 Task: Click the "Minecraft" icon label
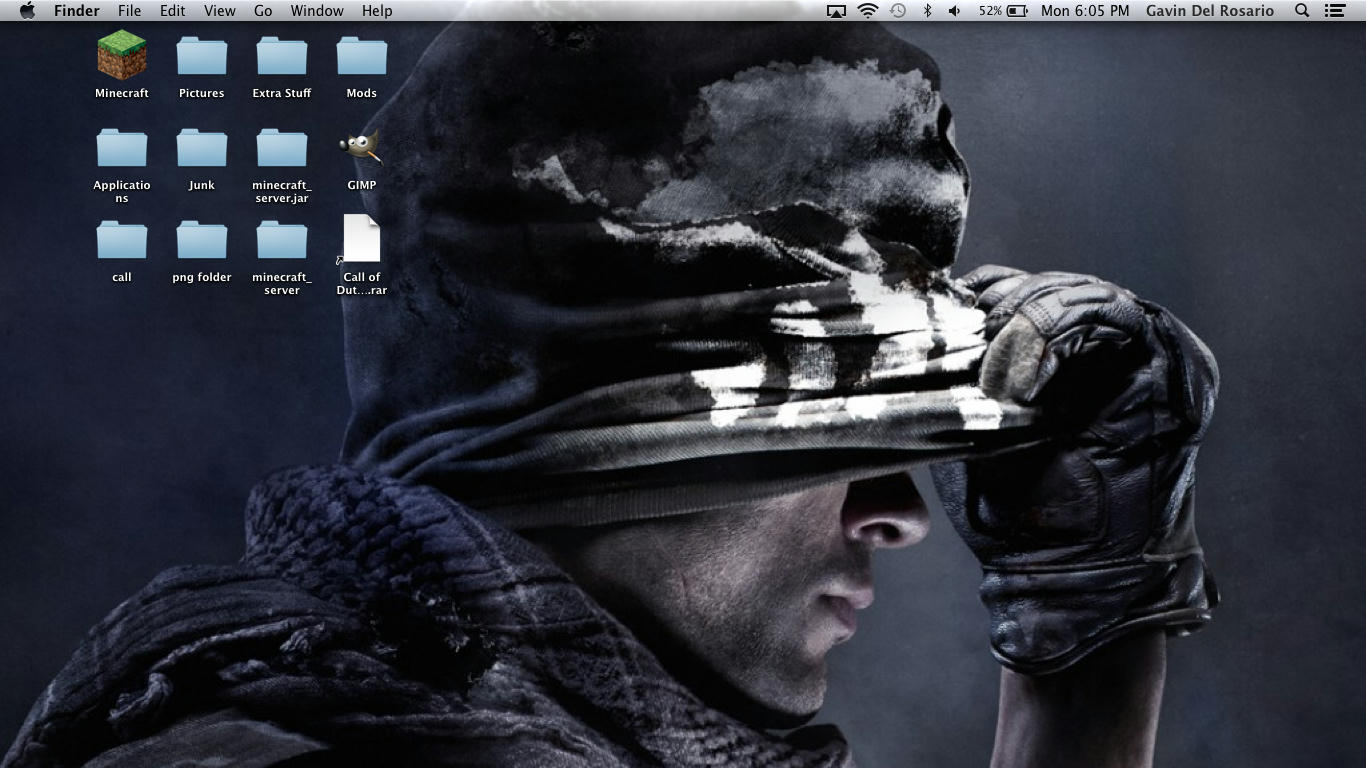[122, 93]
